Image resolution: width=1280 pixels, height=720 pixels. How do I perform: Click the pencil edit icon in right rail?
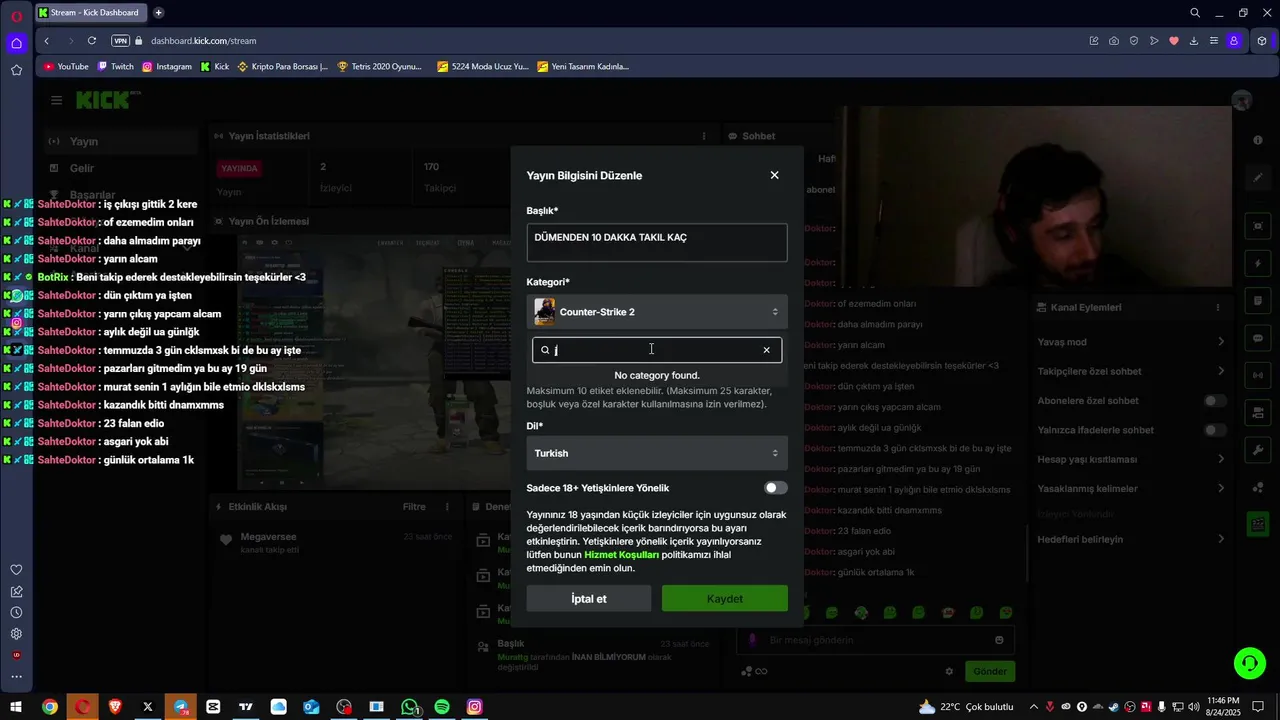click(1258, 177)
